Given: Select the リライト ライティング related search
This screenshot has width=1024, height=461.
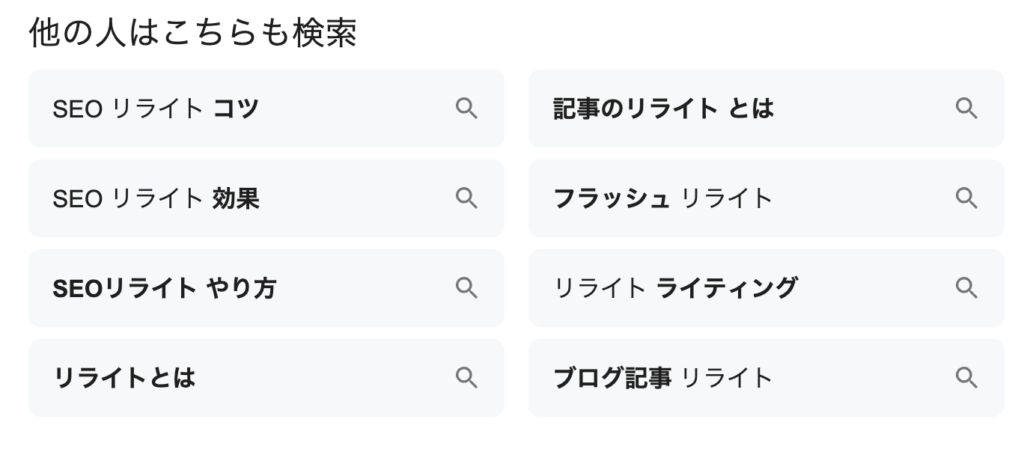Looking at the screenshot, I should click(675, 289).
